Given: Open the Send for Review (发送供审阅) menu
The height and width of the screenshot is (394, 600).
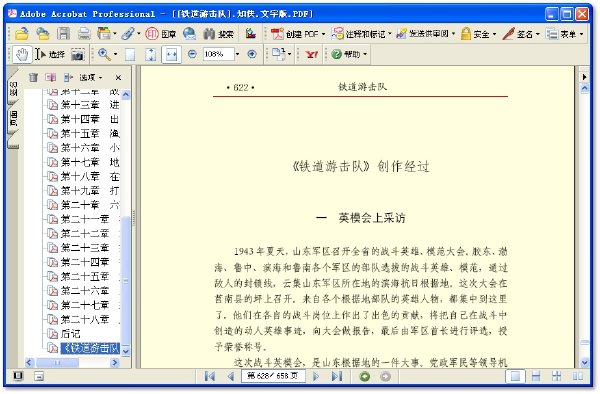Looking at the screenshot, I should [x=426, y=34].
